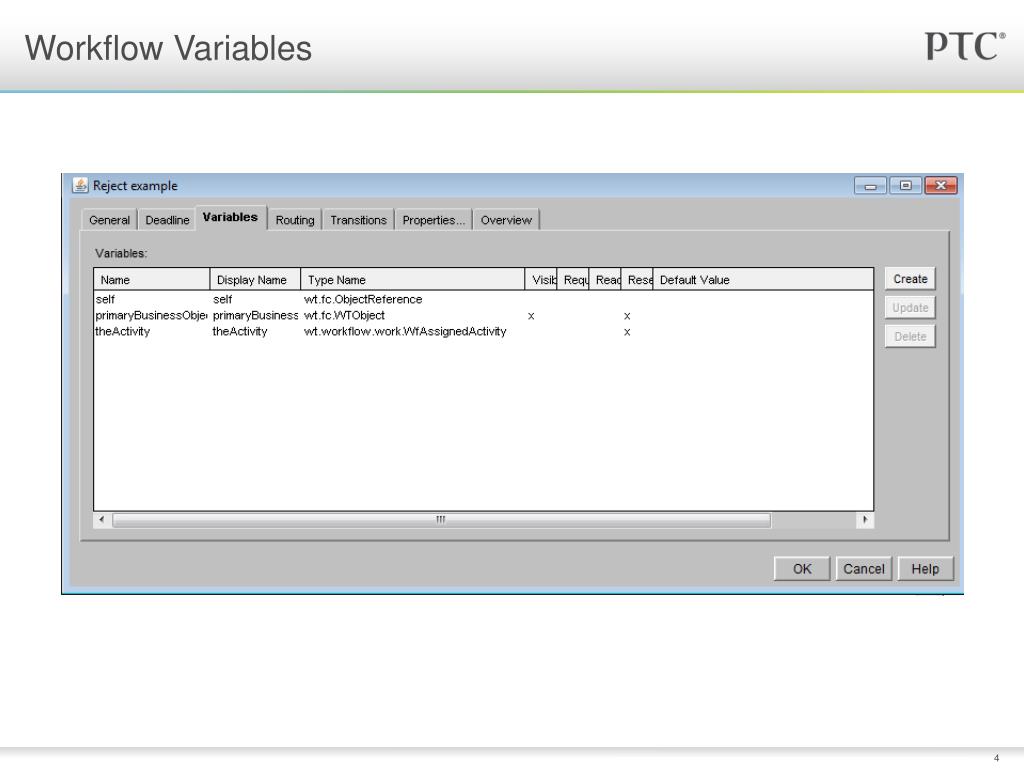Click the Java icon in Reject example title bar
The image size is (1024, 768).
pos(80,185)
